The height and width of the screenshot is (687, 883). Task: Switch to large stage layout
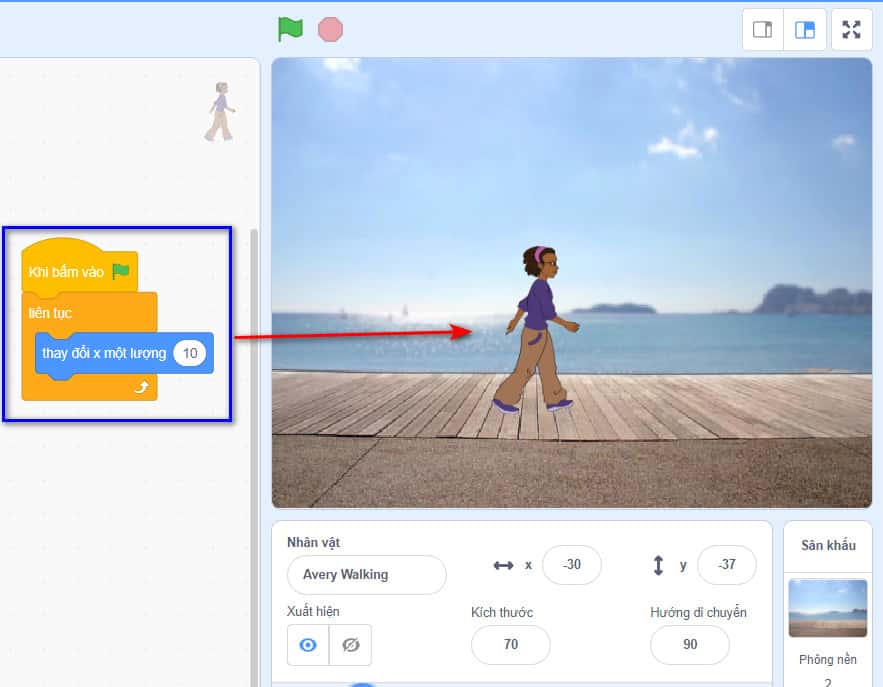[805, 30]
